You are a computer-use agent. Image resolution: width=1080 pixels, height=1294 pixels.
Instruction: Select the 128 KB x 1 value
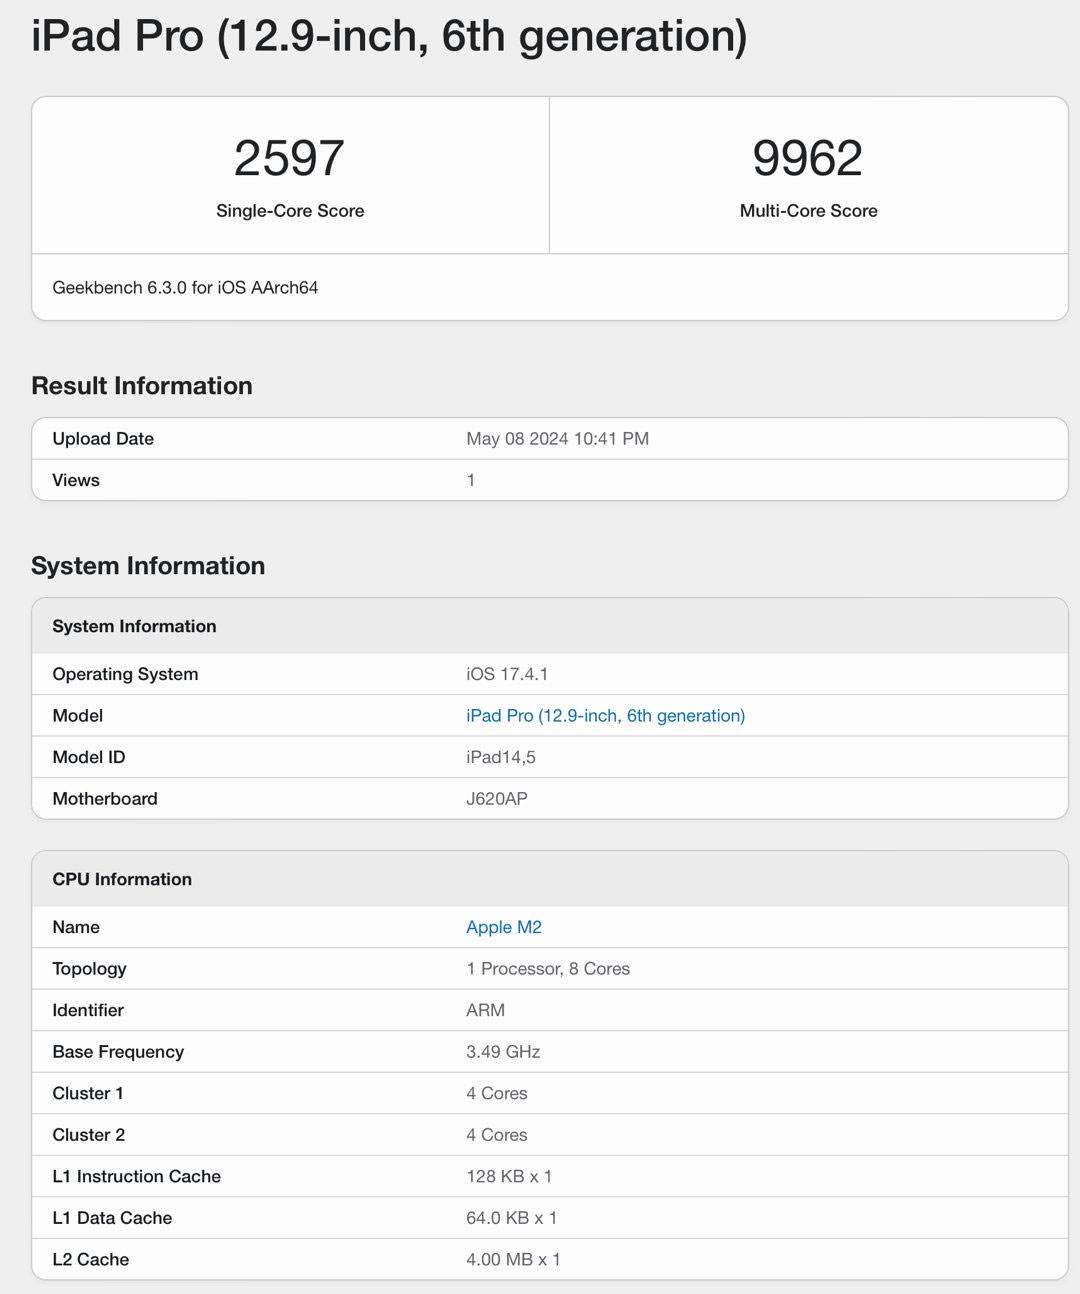509,1177
